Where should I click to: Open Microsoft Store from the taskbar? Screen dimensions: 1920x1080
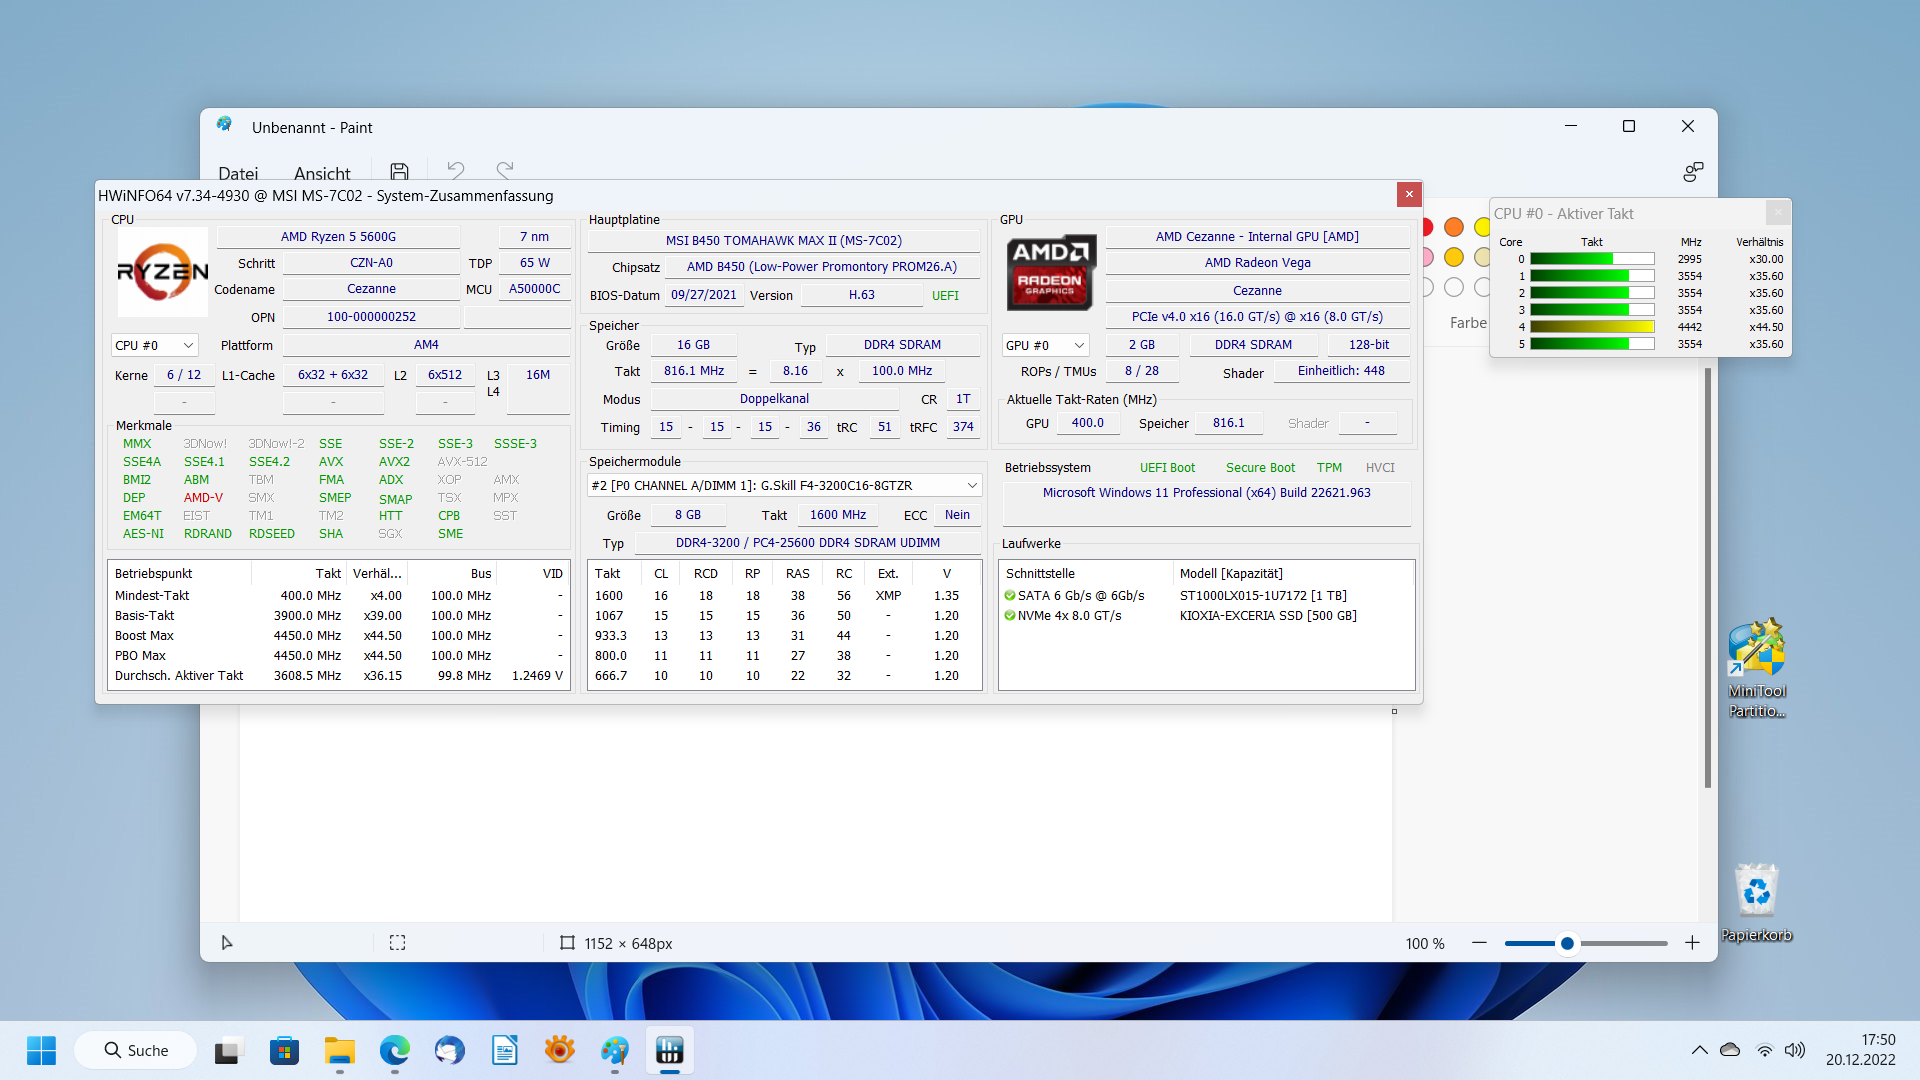[284, 1050]
